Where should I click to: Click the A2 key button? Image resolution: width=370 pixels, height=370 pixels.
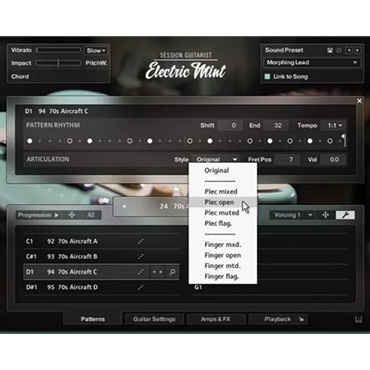click(91, 215)
